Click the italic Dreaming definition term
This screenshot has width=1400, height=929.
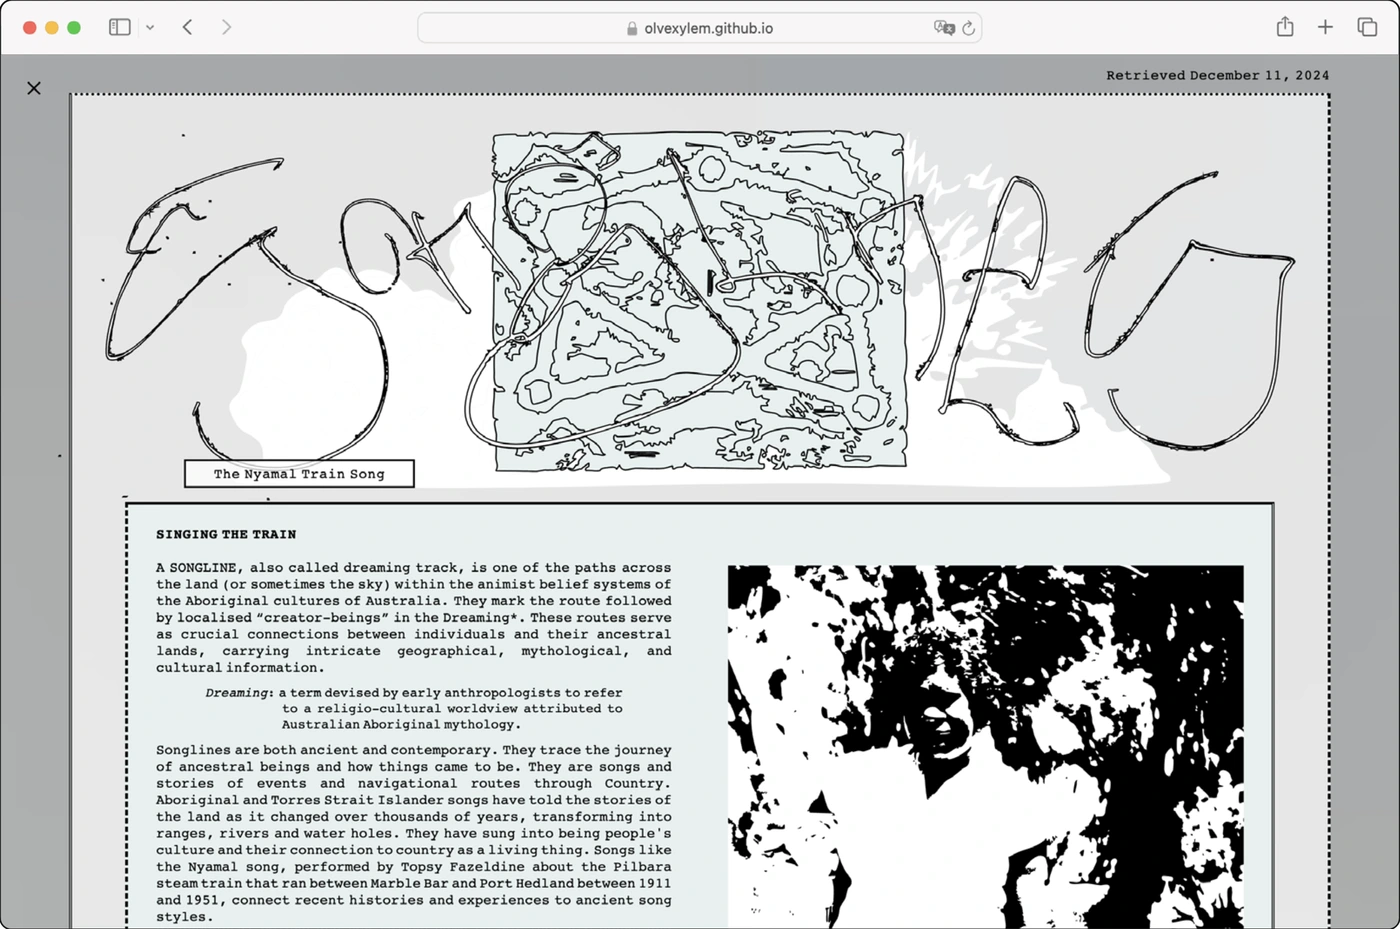[x=237, y=692]
